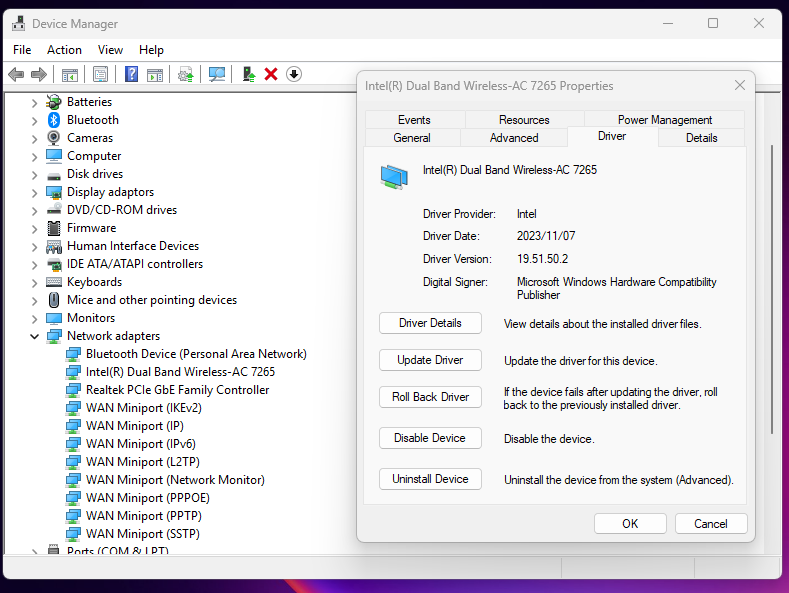789x593 pixels.
Task: Click the Disable Device button
Action: (x=430, y=438)
